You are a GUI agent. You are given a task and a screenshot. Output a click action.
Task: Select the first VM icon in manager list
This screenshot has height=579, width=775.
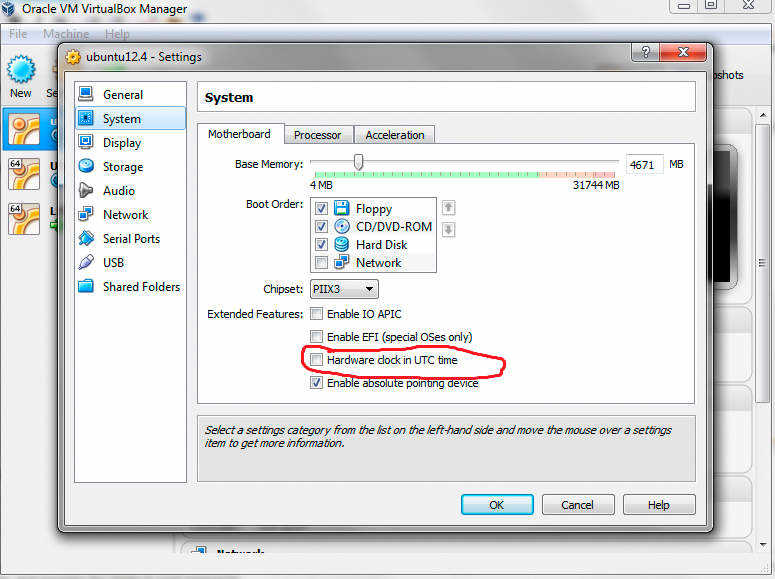tap(24, 130)
